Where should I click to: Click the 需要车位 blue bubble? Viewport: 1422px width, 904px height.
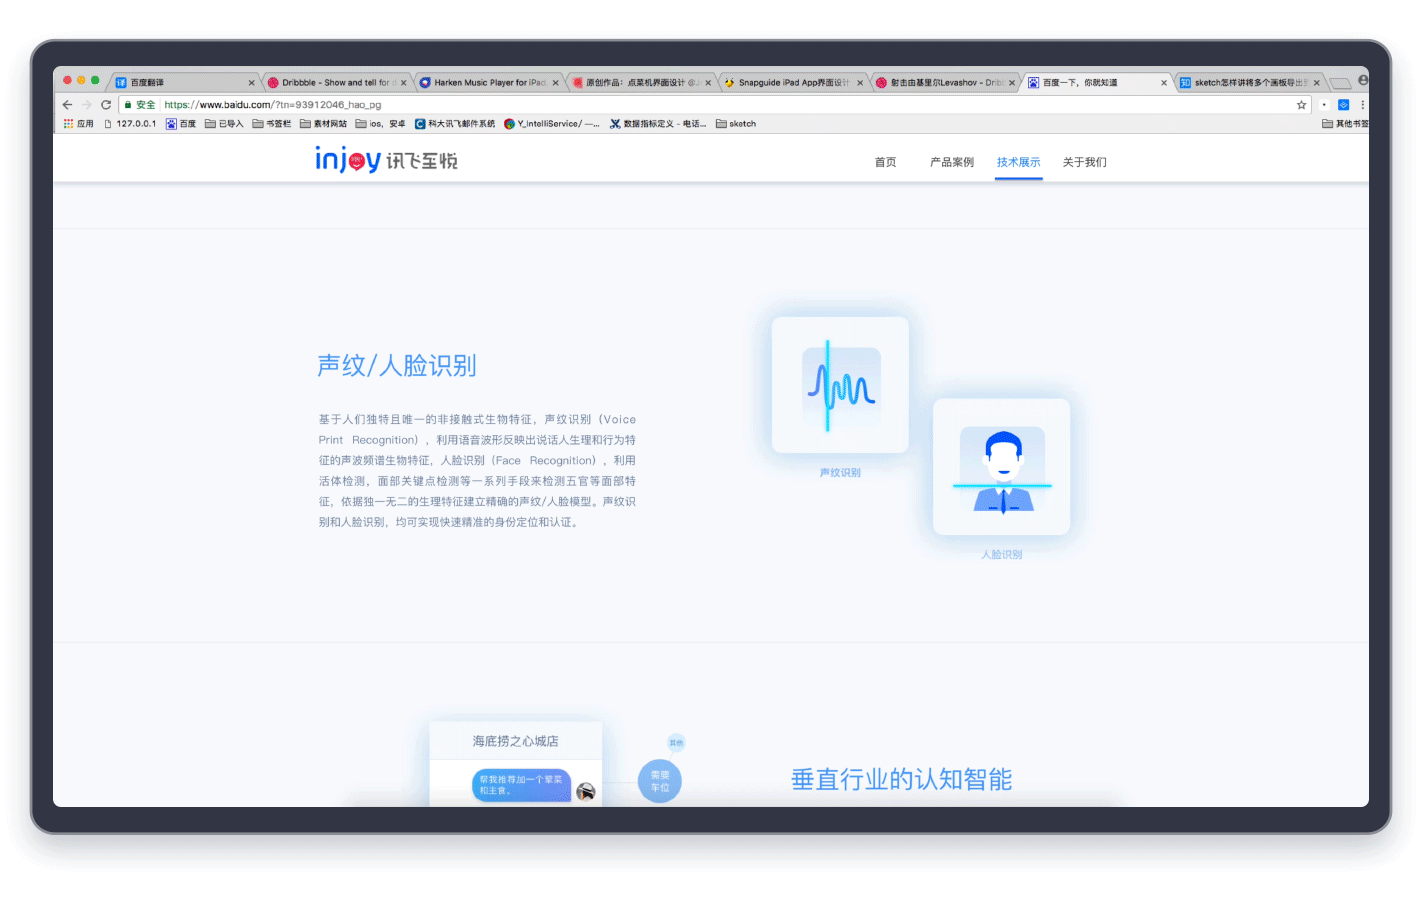coord(660,781)
